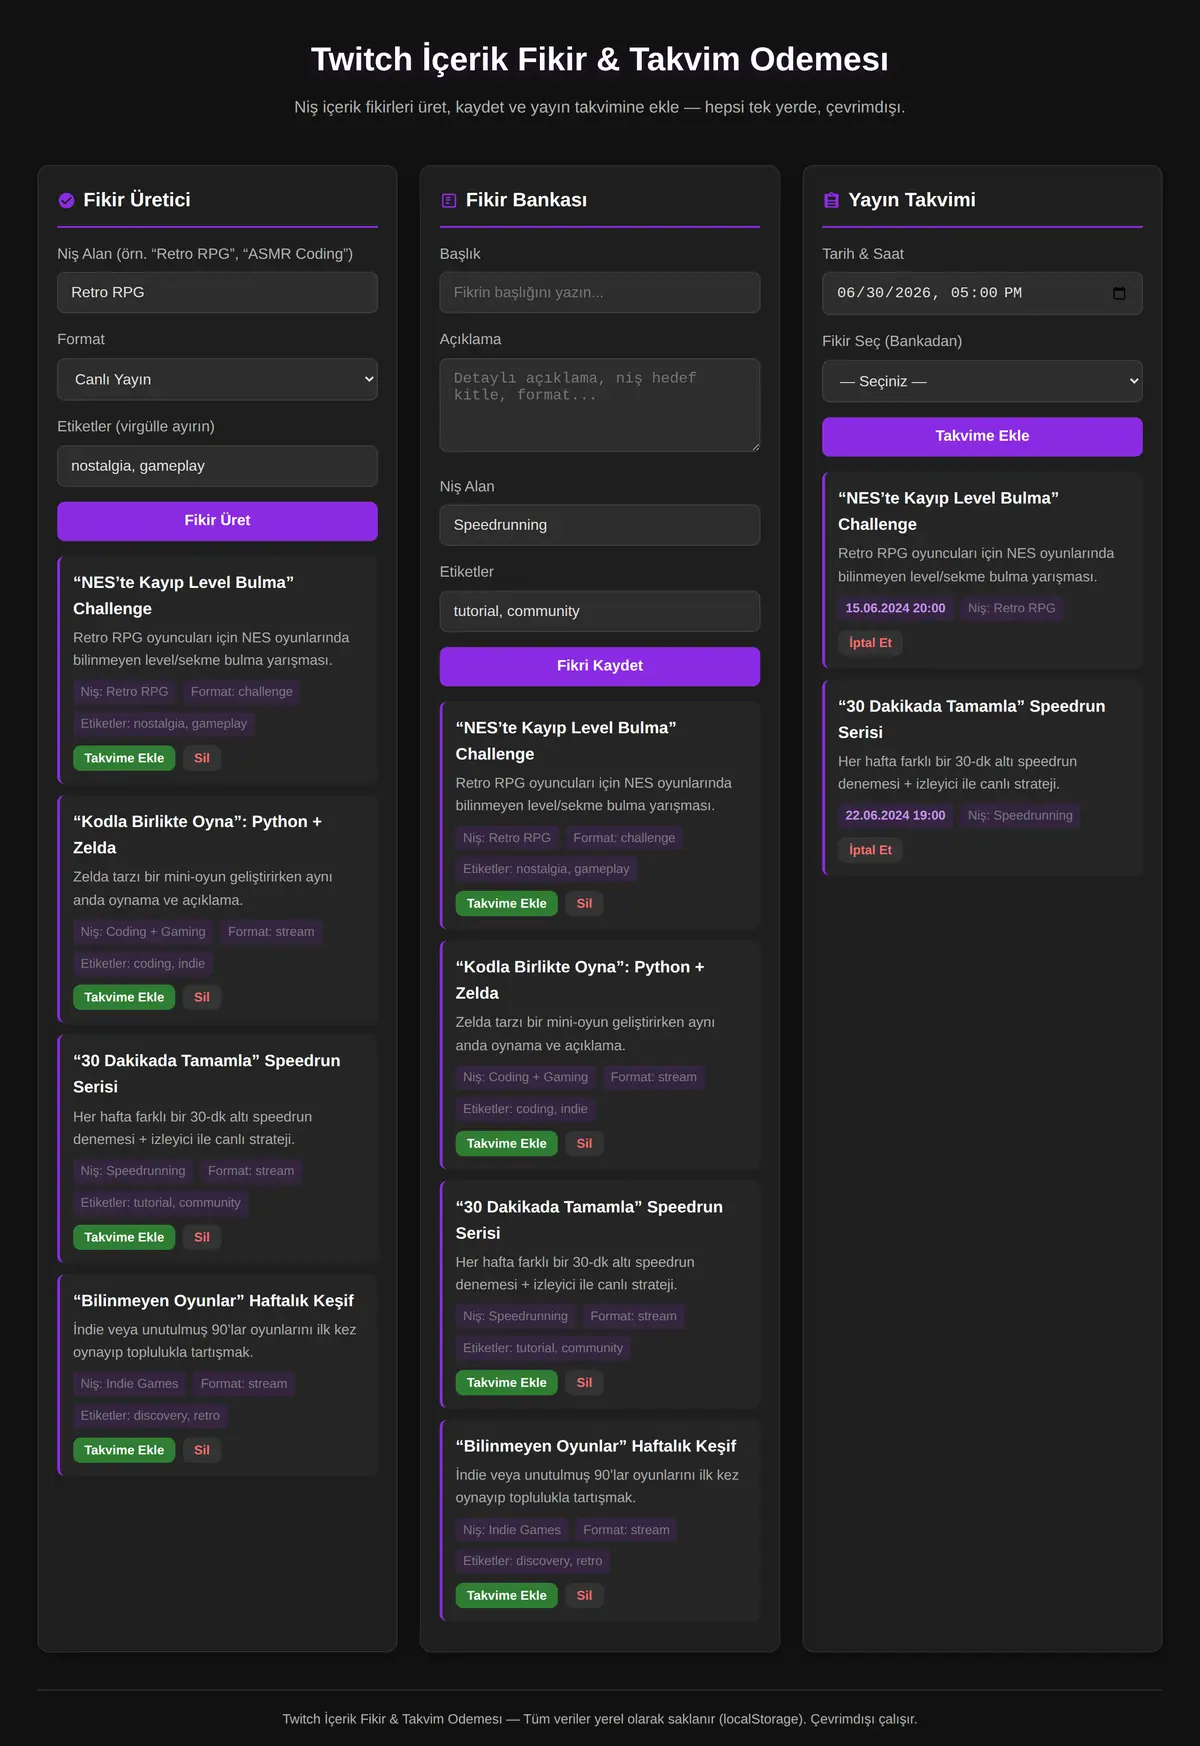The height and width of the screenshot is (1746, 1200).
Task: Click the Yayın Takvimi clipboard icon
Action: 831,200
